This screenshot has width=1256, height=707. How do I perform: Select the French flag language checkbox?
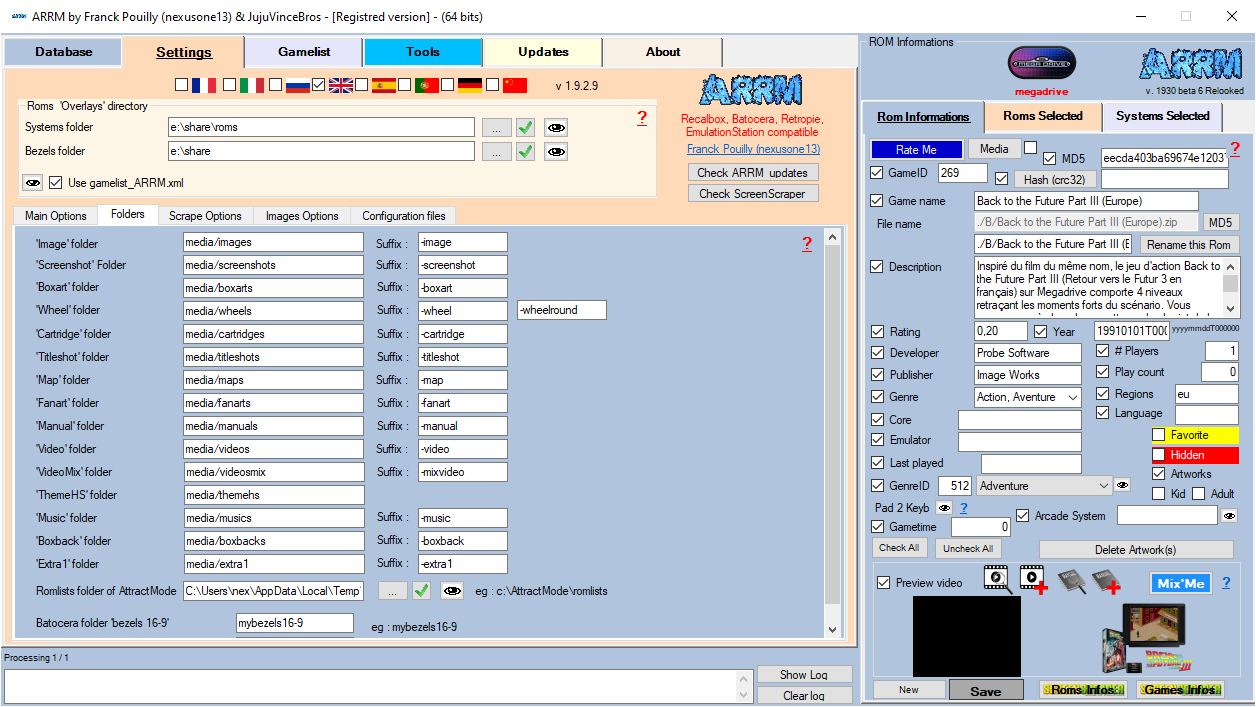pyautogui.click(x=181, y=85)
